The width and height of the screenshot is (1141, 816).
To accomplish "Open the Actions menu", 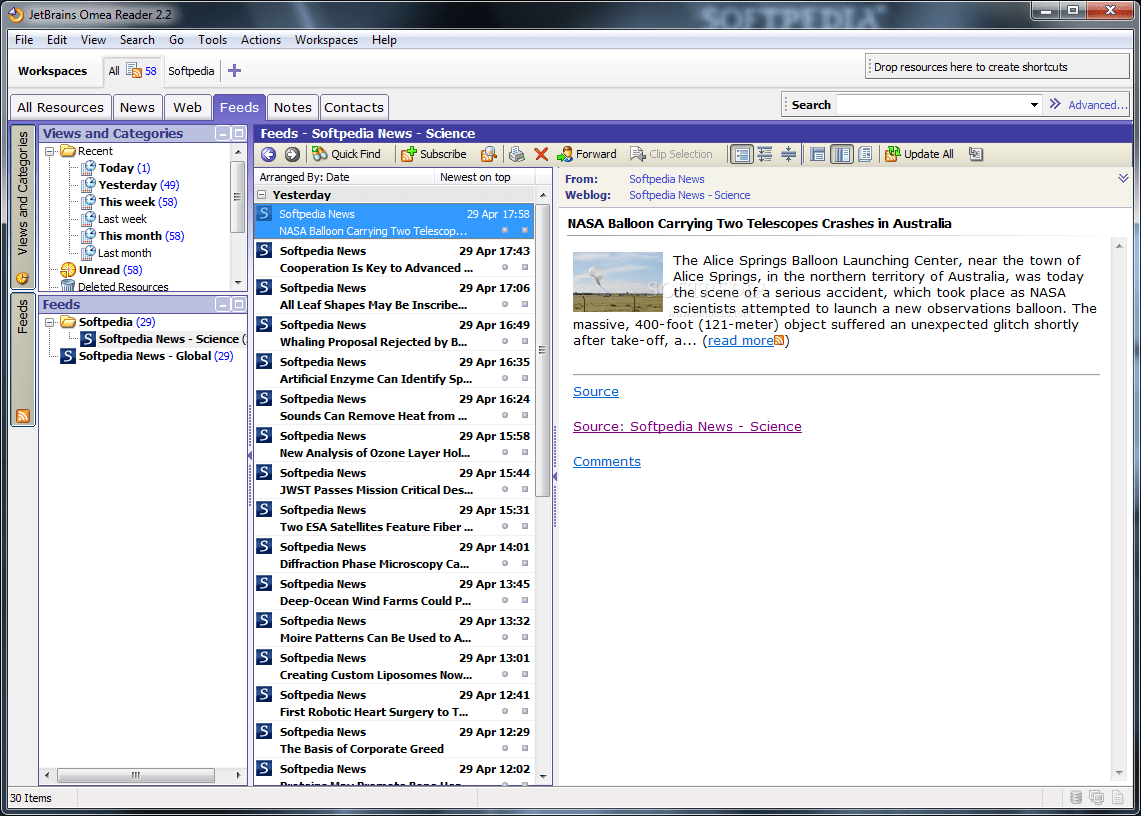I will [261, 40].
